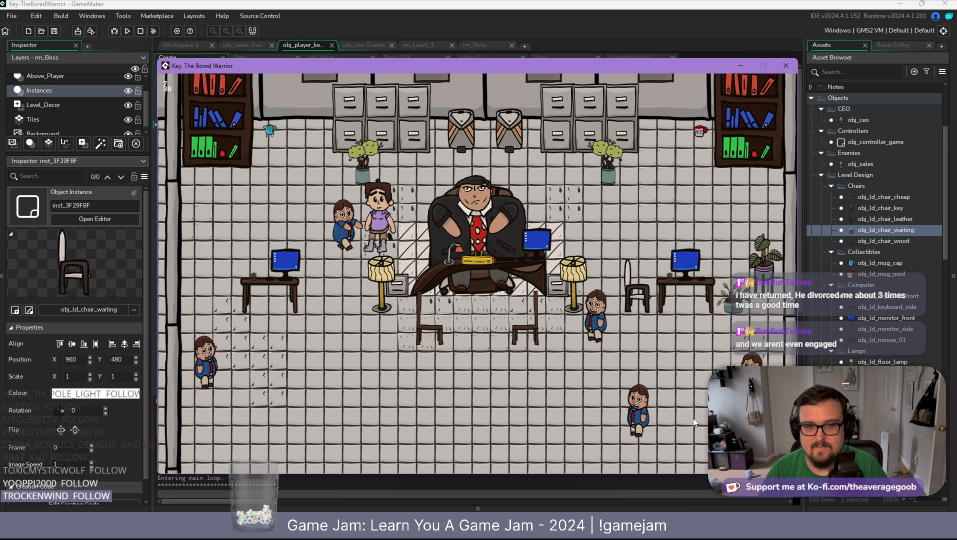Click the Clean project toolbar icon
The width and height of the screenshot is (957, 540).
tap(153, 31)
